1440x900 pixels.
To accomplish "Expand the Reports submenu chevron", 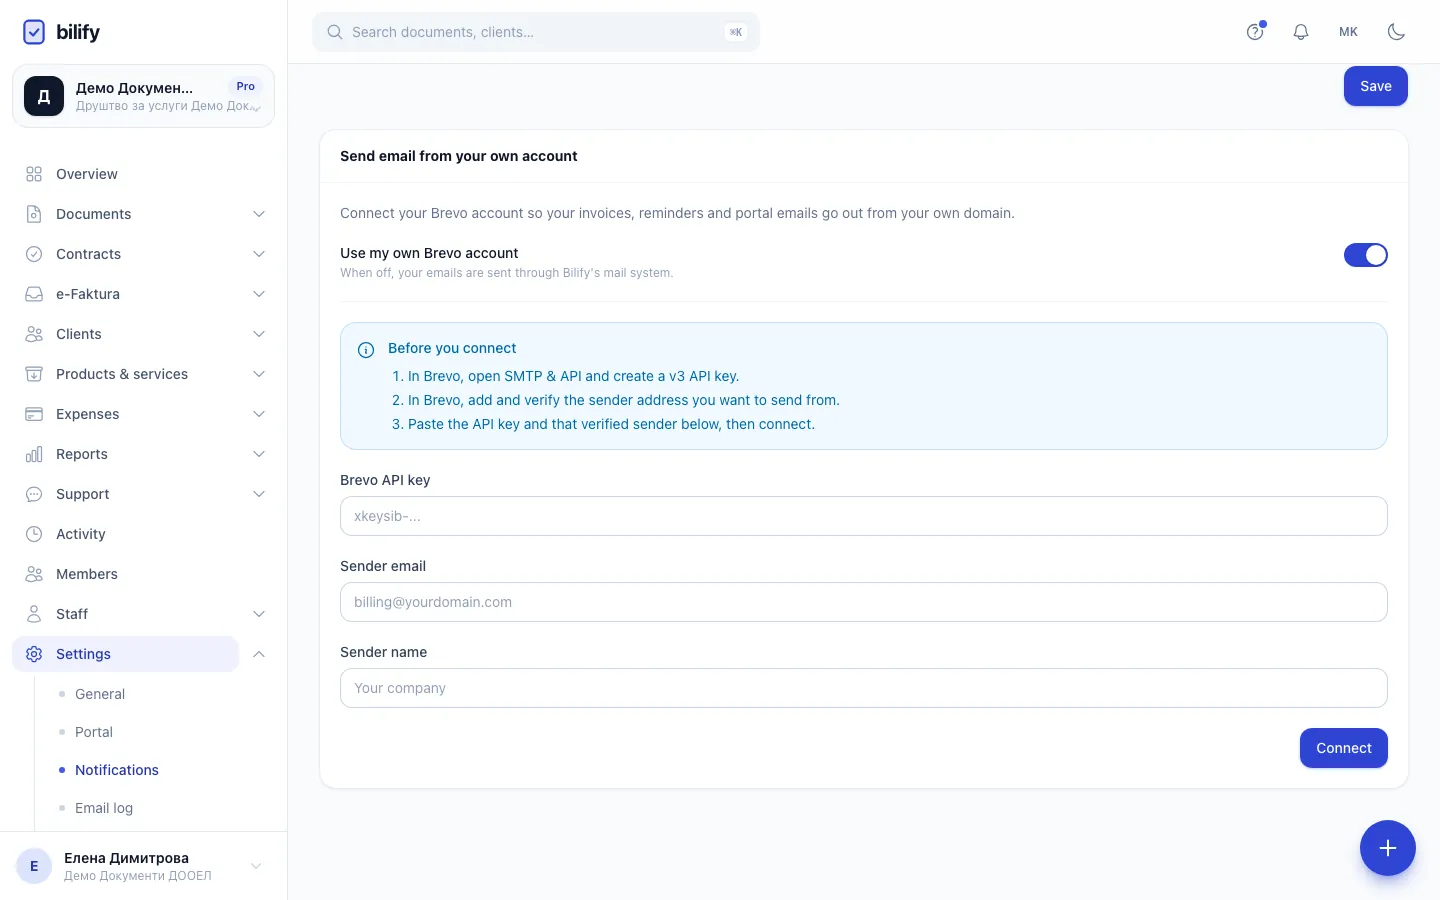I will 259,454.
